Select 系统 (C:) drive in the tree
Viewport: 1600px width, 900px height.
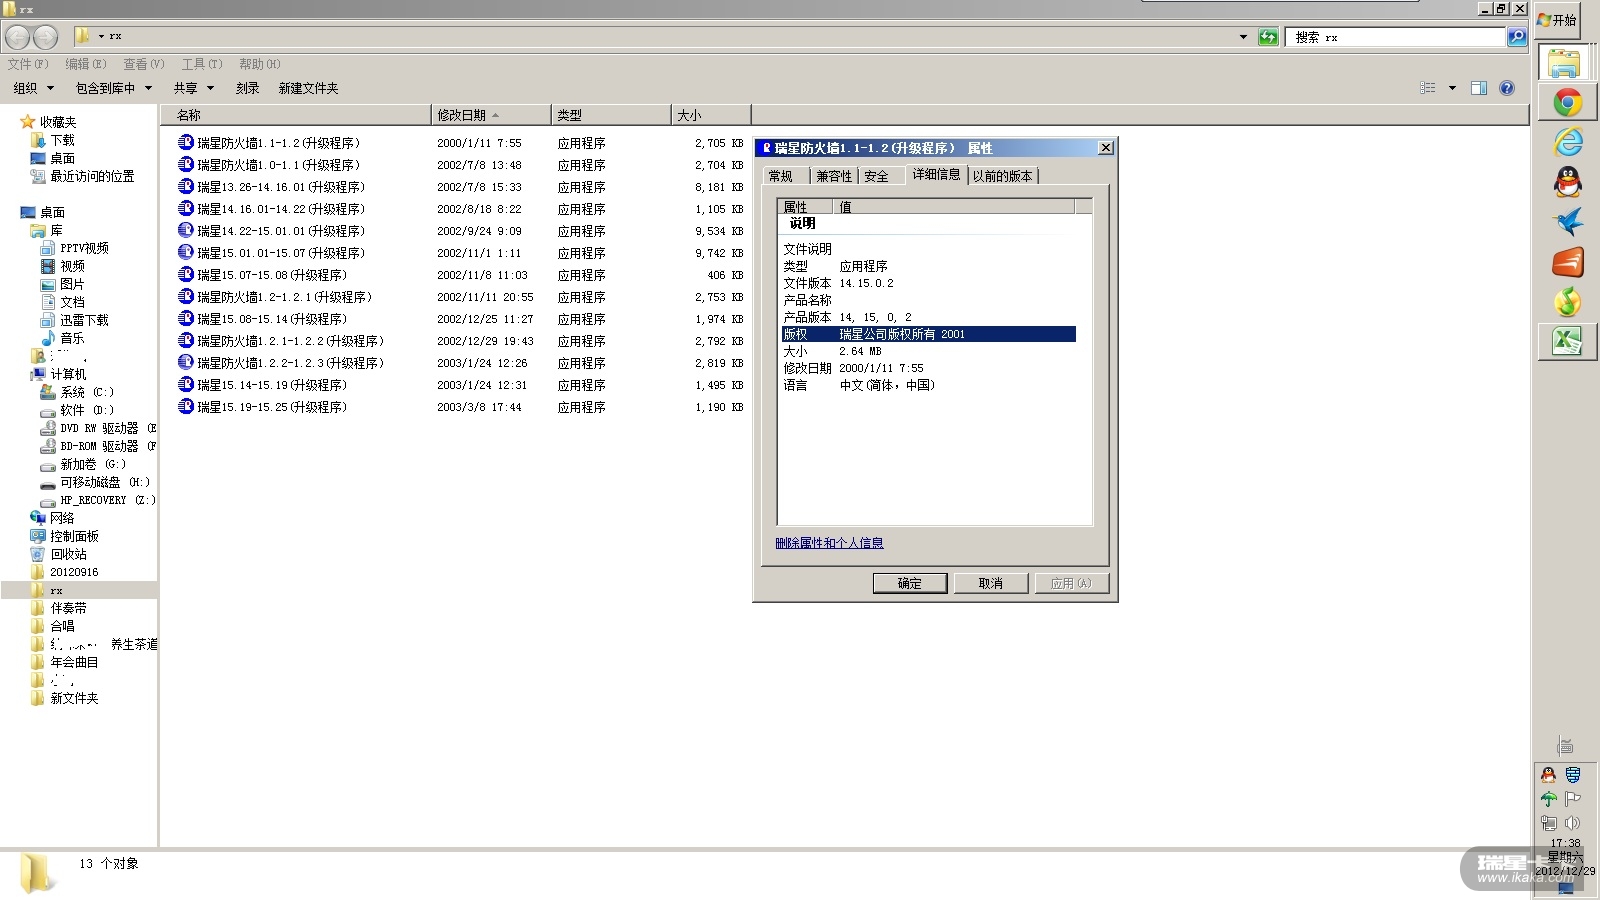(x=87, y=392)
